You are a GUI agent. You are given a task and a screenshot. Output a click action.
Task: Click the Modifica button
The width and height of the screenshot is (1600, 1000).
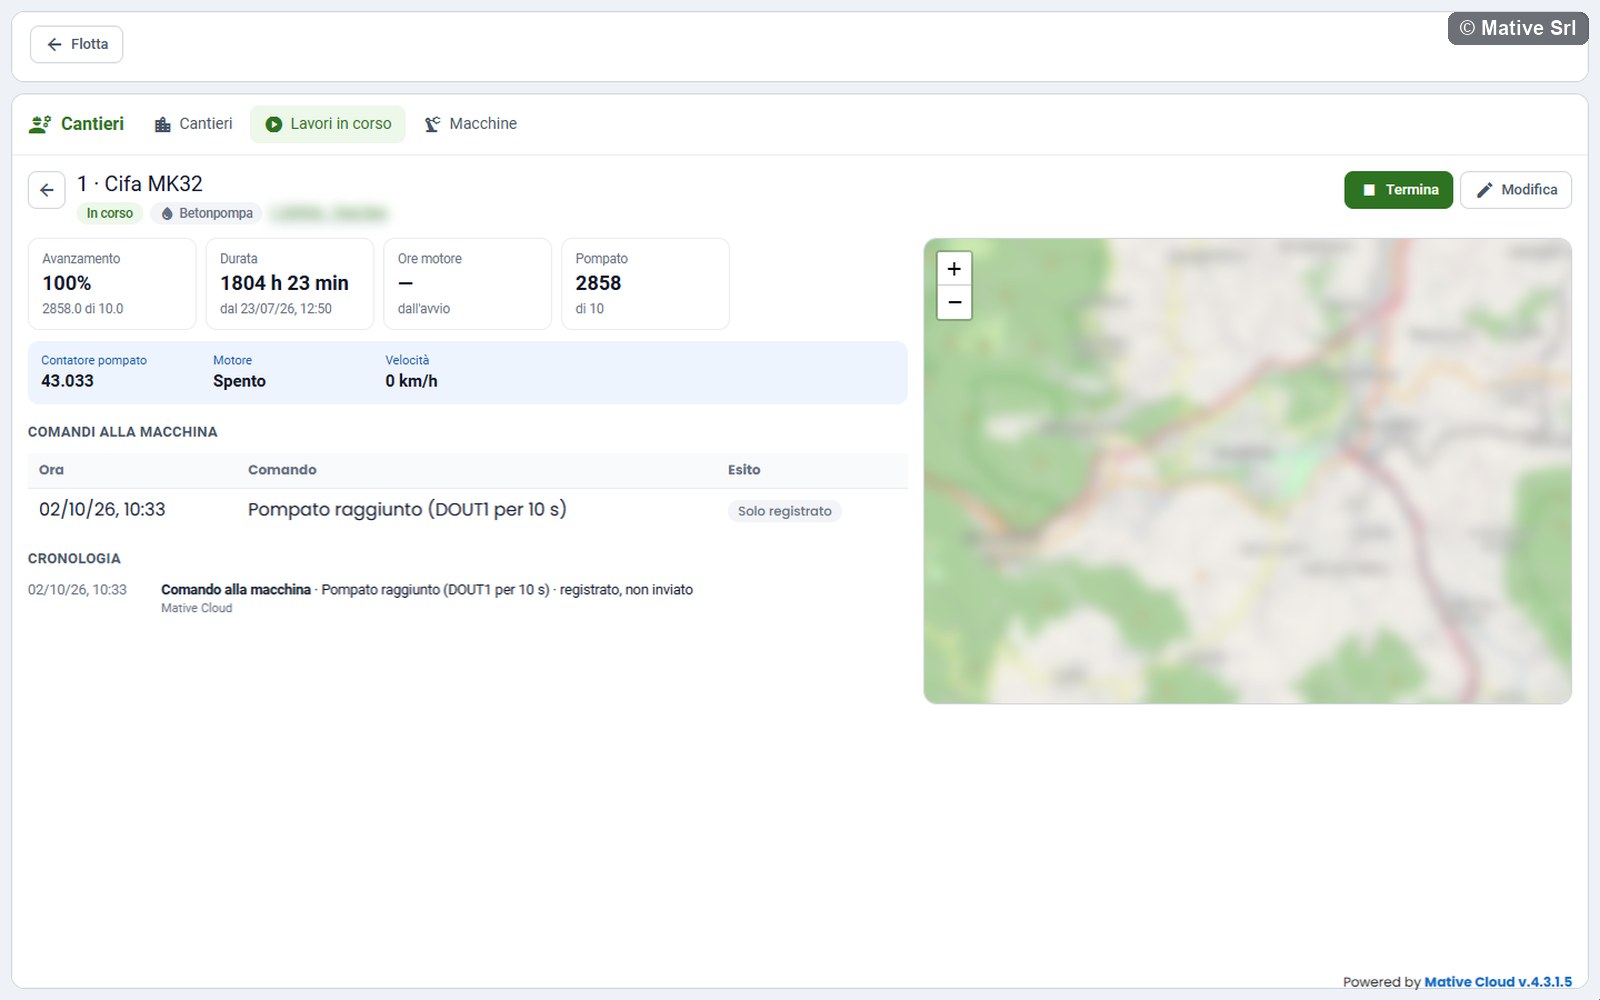(1516, 190)
